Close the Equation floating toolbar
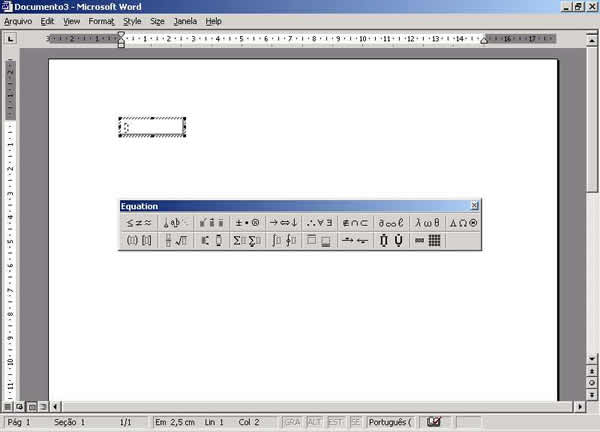This screenshot has height=432, width=600. tap(474, 206)
